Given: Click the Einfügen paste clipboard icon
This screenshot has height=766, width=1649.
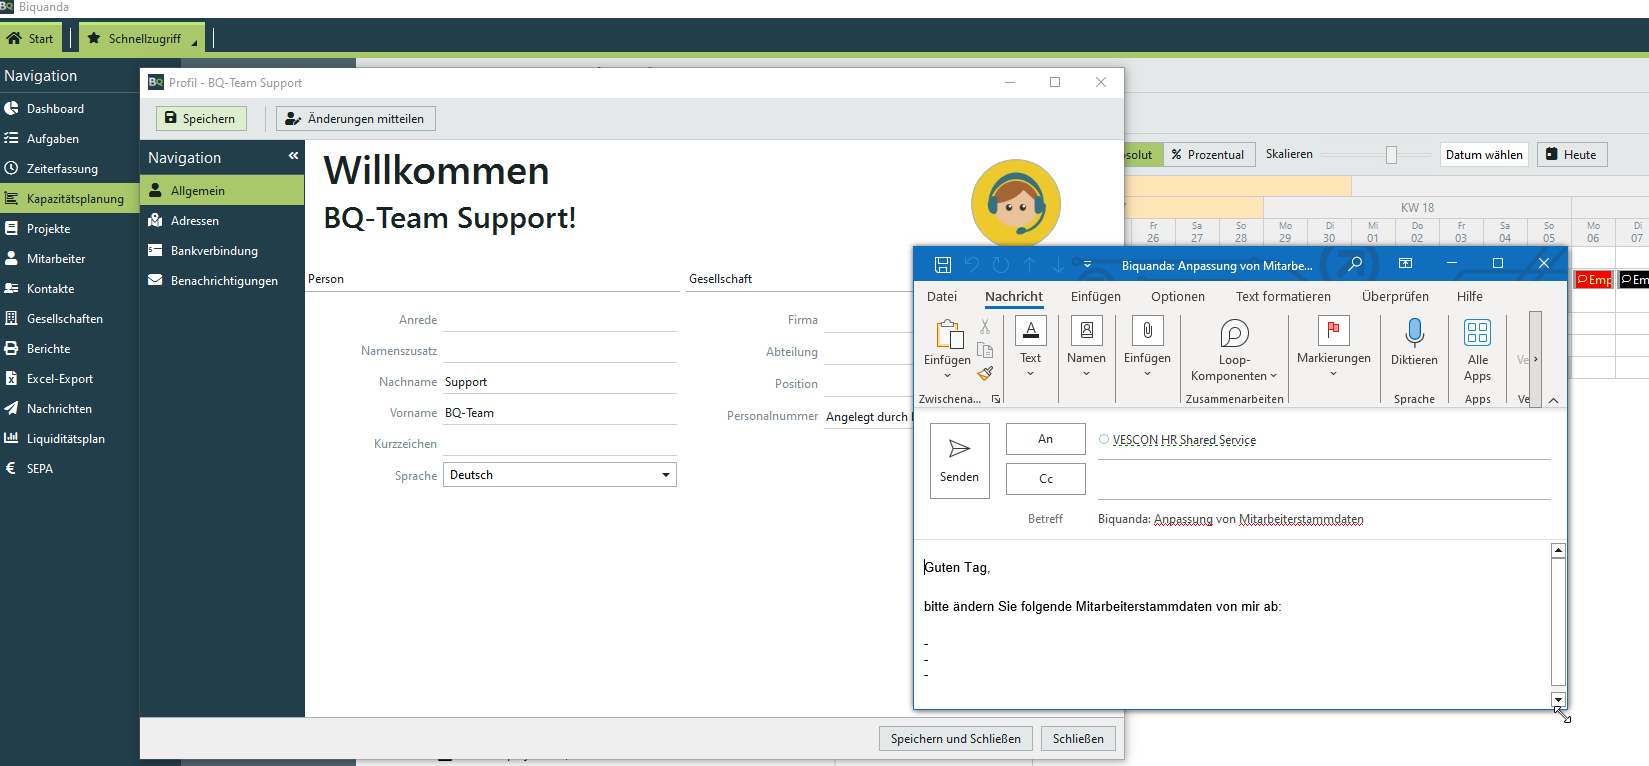Looking at the screenshot, I should 948,334.
